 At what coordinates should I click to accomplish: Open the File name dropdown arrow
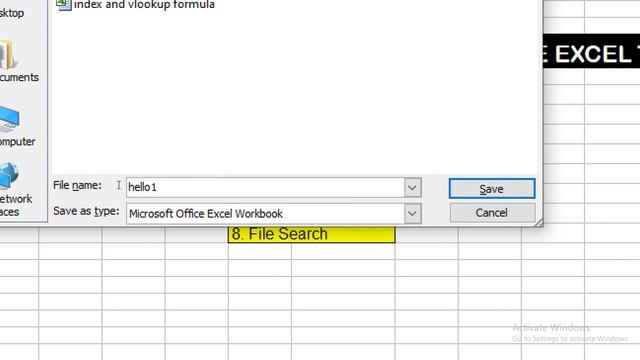click(413, 188)
